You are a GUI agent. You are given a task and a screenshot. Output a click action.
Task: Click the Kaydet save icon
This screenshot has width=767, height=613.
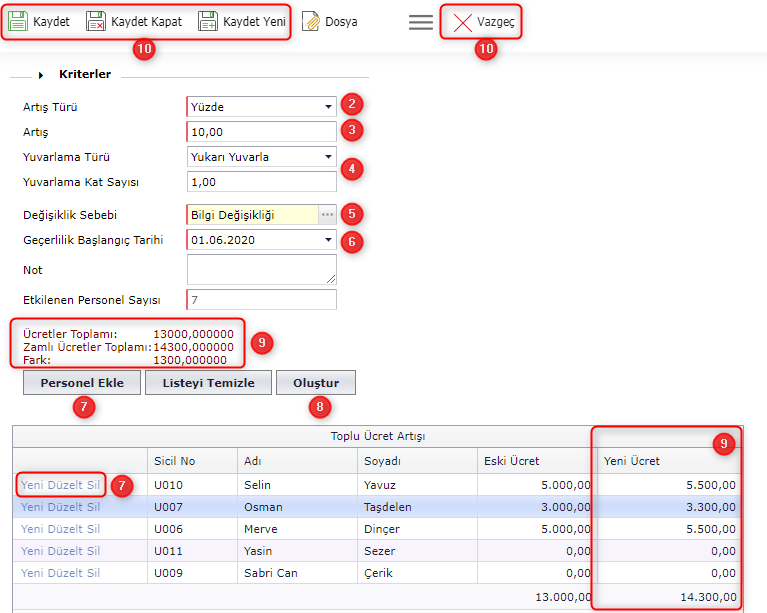(x=18, y=21)
